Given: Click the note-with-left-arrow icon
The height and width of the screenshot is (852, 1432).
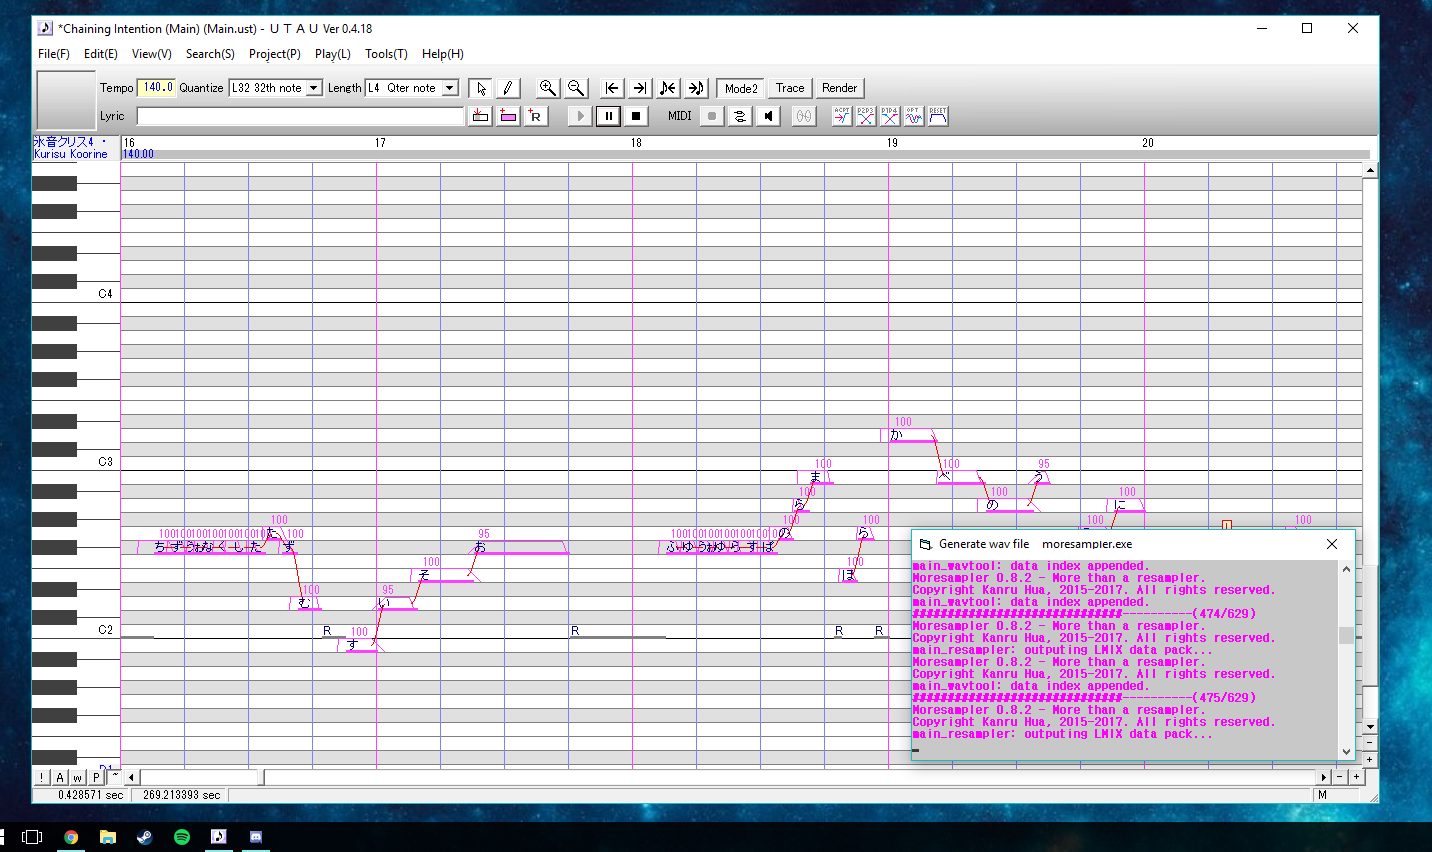Looking at the screenshot, I should tap(668, 88).
